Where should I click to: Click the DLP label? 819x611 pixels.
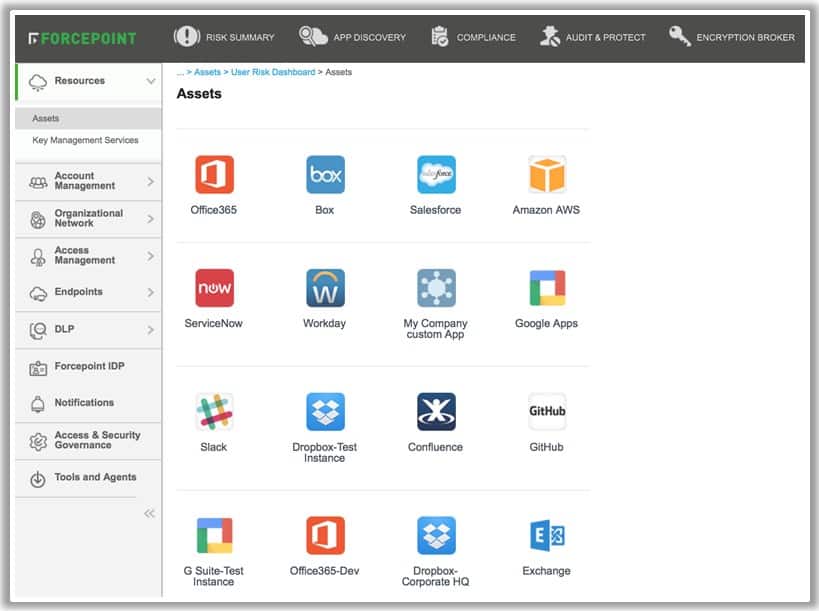coord(64,329)
